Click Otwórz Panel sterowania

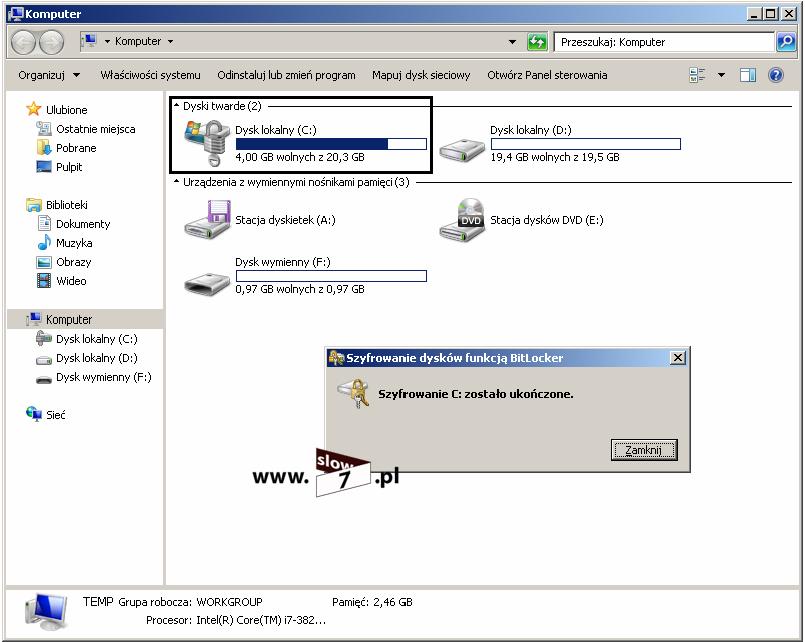pyautogui.click(x=547, y=75)
